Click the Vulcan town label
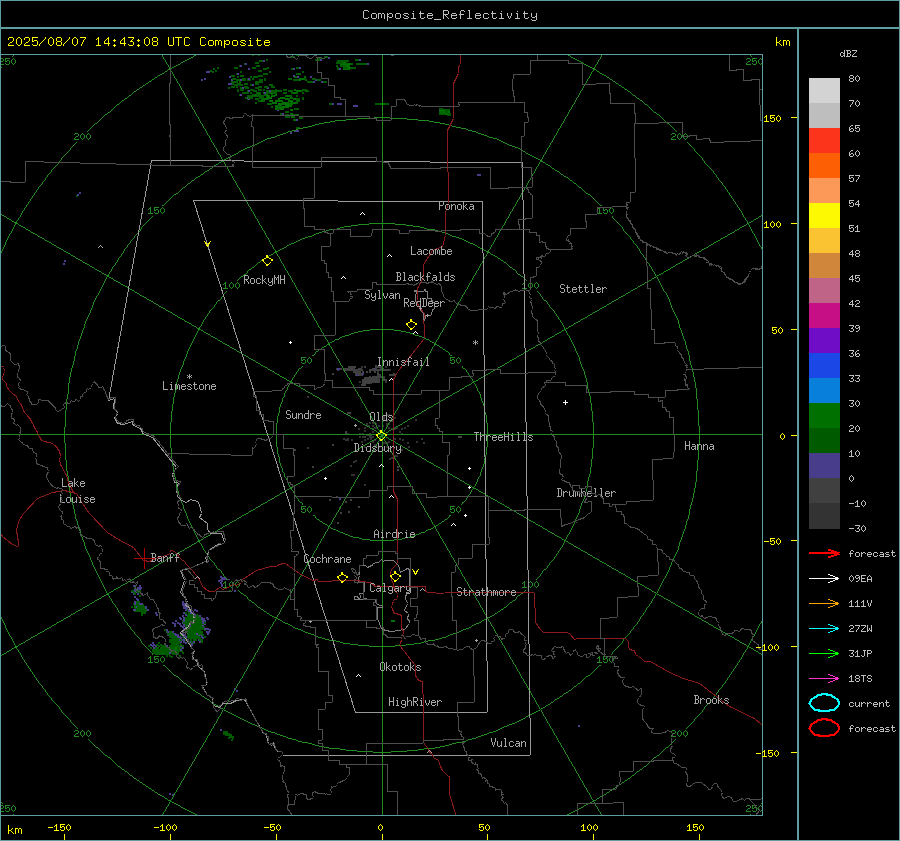This screenshot has height=841, width=900. click(x=509, y=743)
